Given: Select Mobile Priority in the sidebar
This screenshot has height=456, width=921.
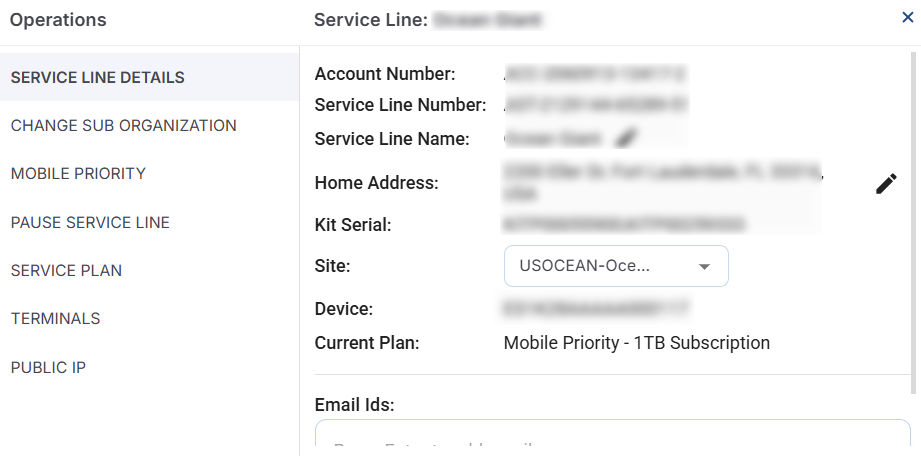Looking at the screenshot, I should pos(78,174).
